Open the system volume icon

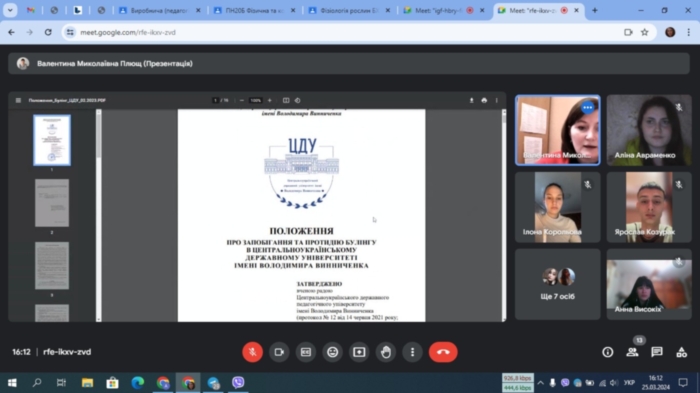[x=614, y=383]
